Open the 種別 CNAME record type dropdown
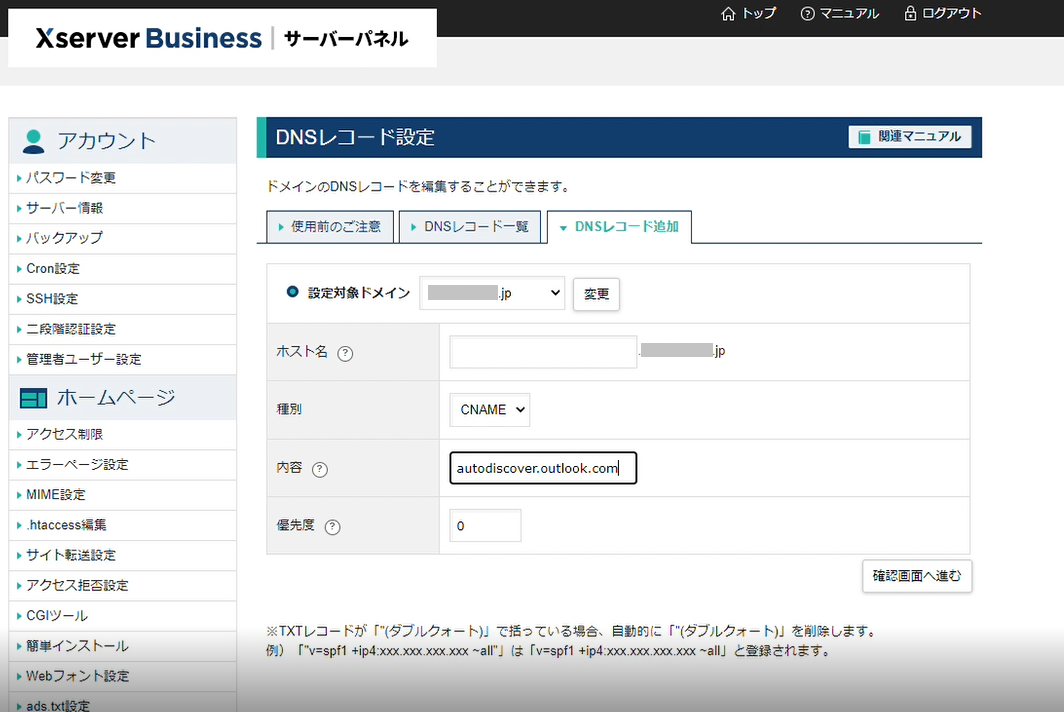The height and width of the screenshot is (712, 1064). [x=489, y=410]
